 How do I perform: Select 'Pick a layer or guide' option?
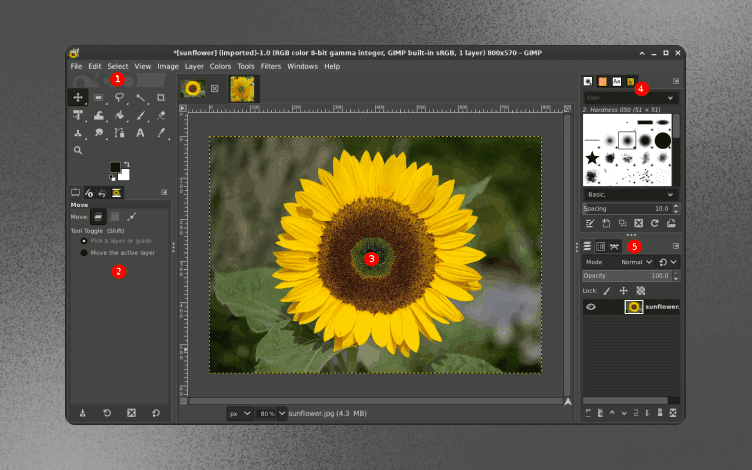[x=84, y=241]
